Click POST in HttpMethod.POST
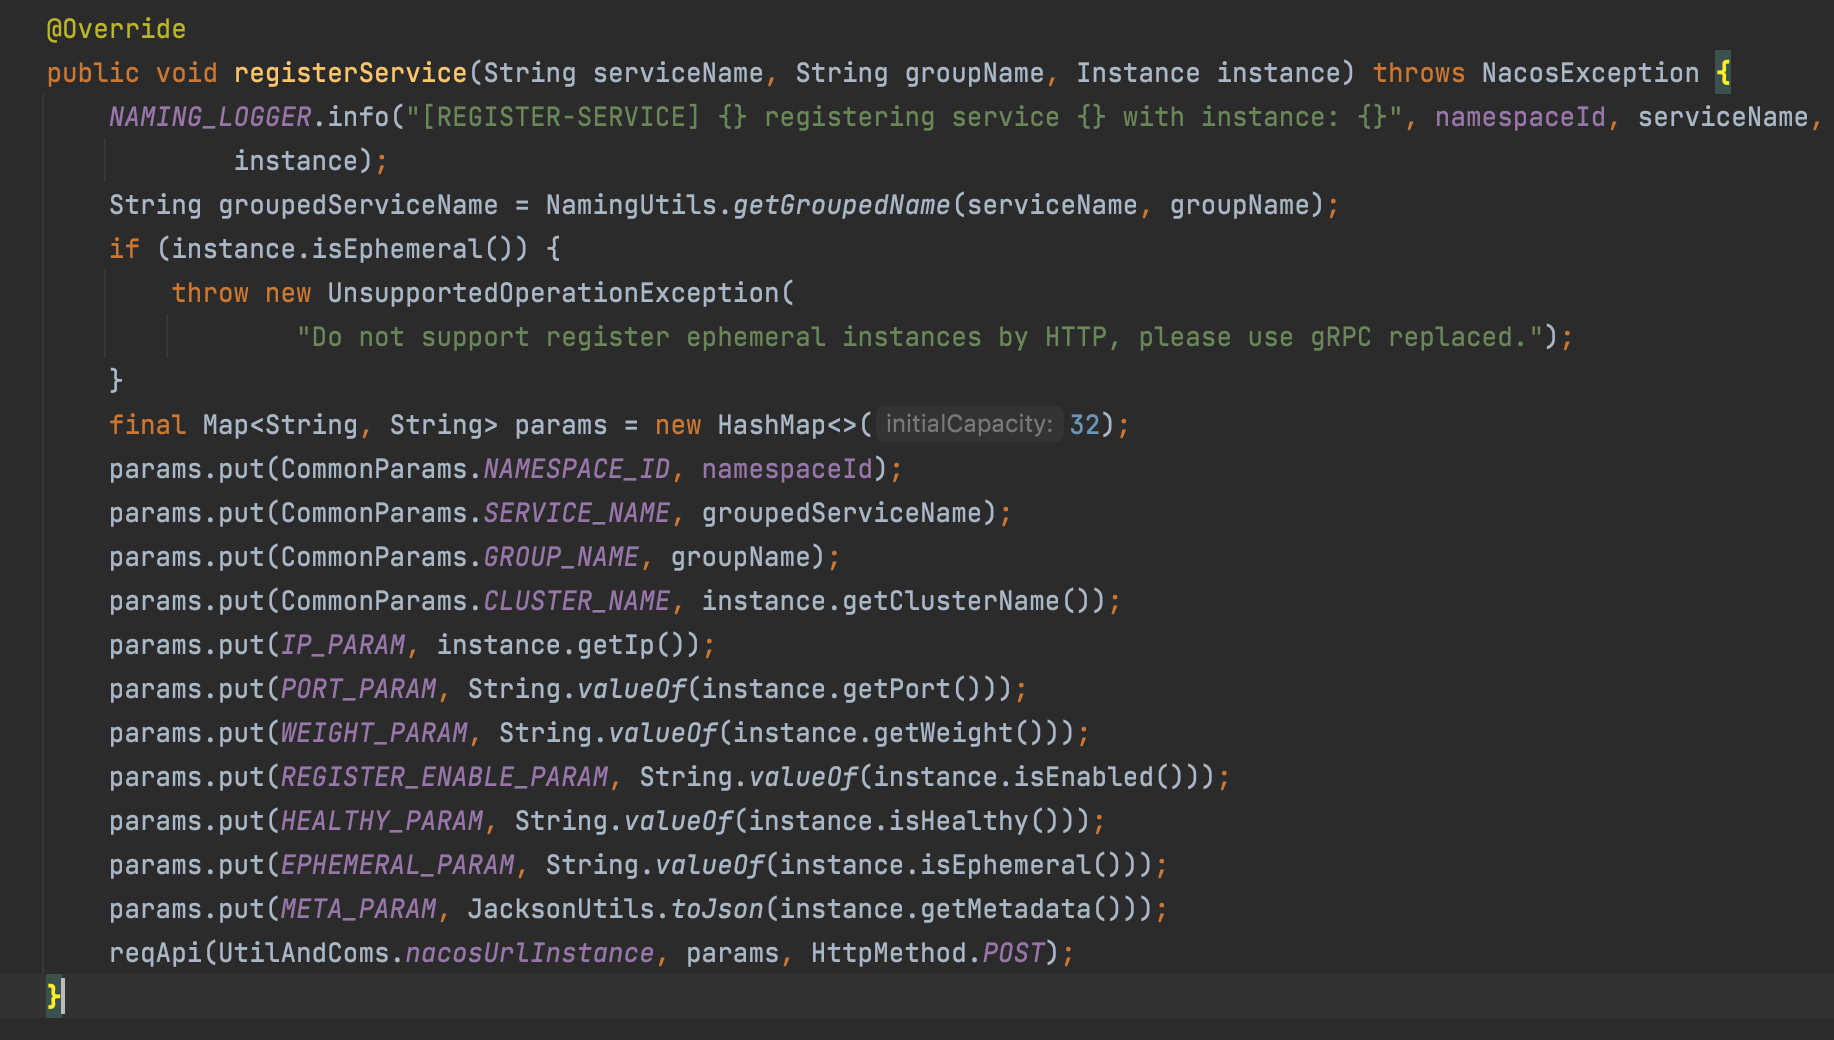 click(x=1013, y=953)
